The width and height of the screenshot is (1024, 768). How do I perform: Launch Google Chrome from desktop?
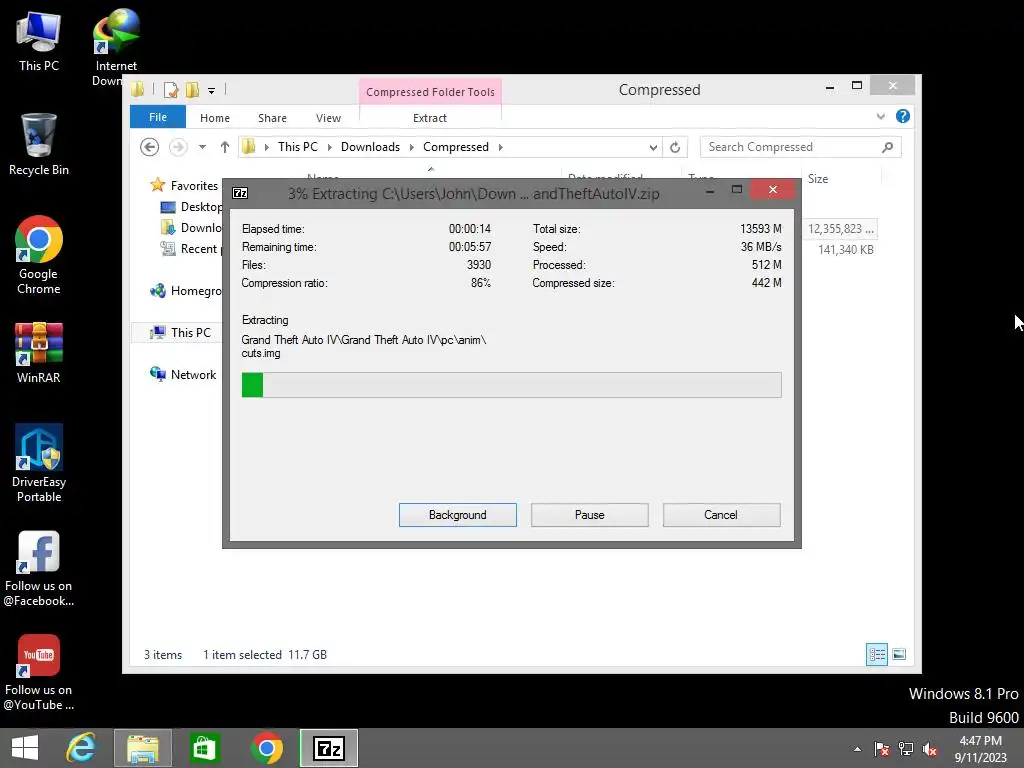click(x=39, y=255)
